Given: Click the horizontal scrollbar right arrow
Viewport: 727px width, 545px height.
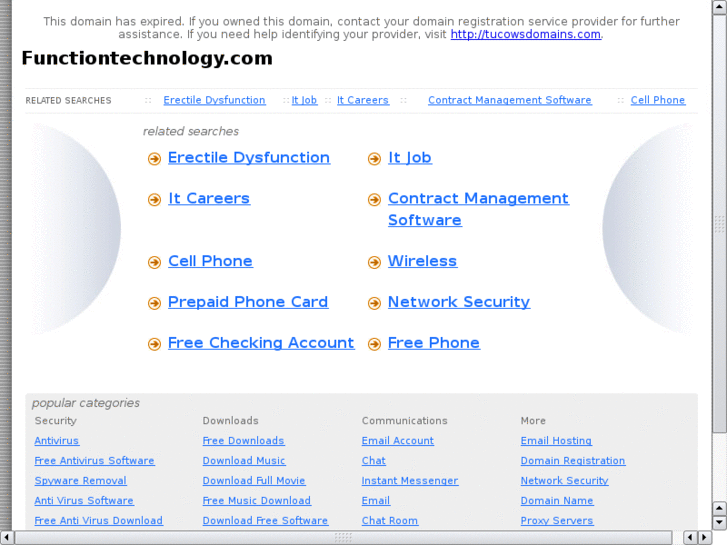Looking at the screenshot, I should coord(704,537).
